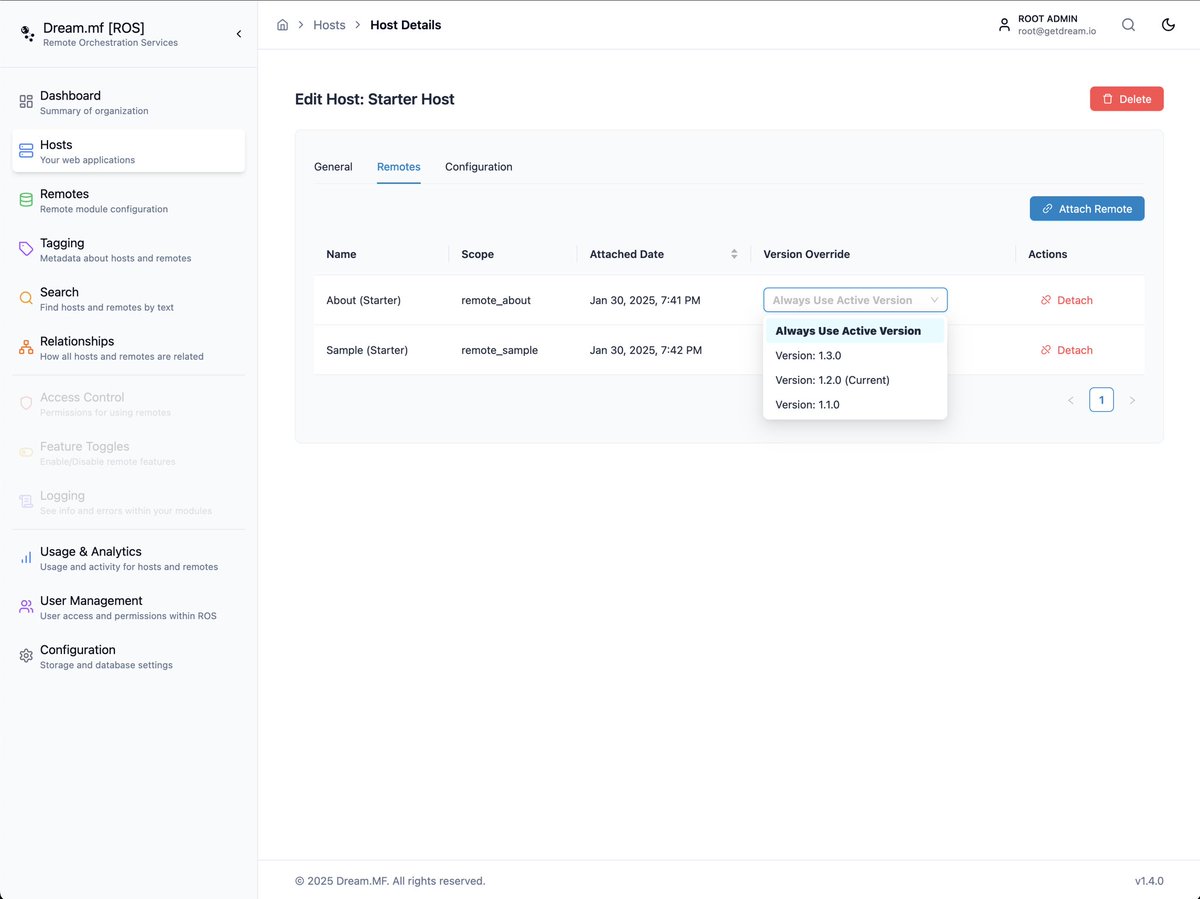Switch to the Remotes tab
The width and height of the screenshot is (1200, 899).
tap(399, 167)
